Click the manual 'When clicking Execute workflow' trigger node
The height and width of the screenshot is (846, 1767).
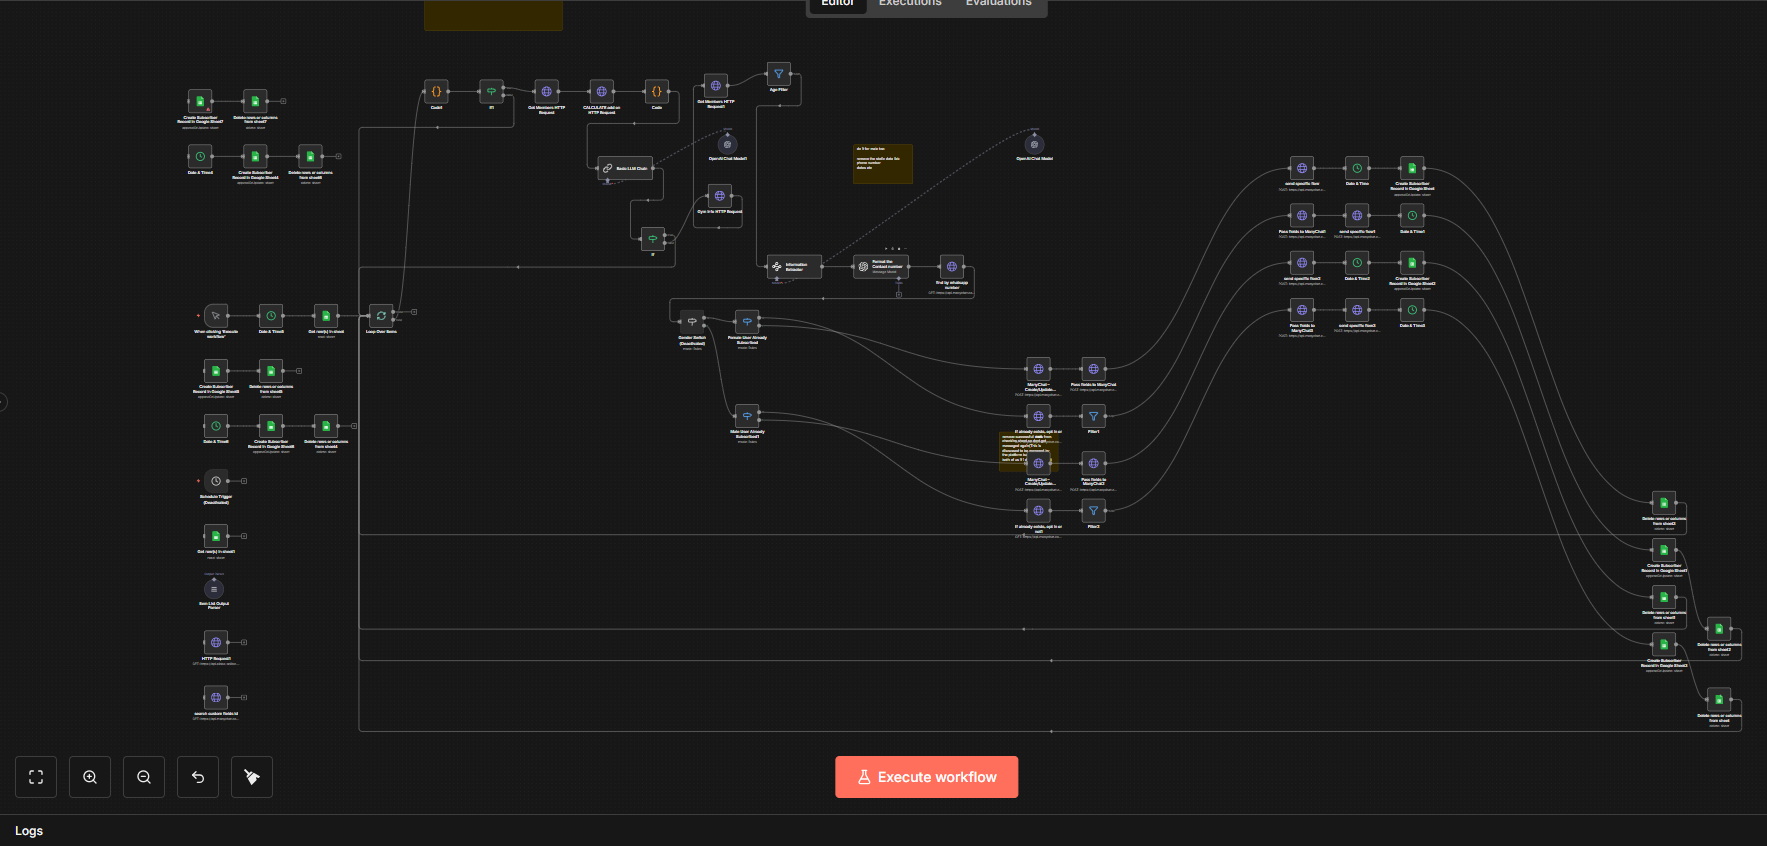(216, 316)
